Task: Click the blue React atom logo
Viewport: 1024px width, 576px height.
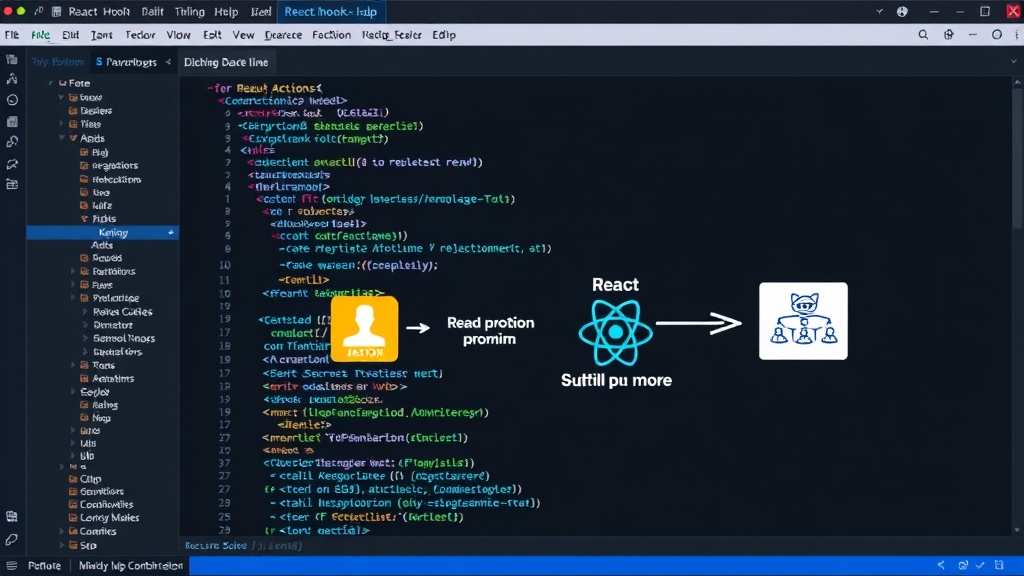Action: pyautogui.click(x=615, y=332)
